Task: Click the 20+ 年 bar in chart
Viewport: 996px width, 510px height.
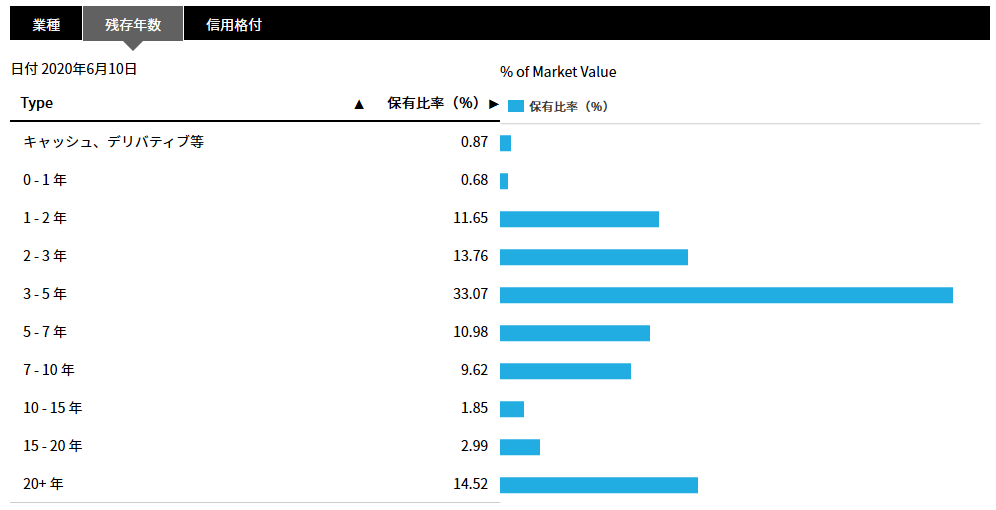Action: click(598, 485)
